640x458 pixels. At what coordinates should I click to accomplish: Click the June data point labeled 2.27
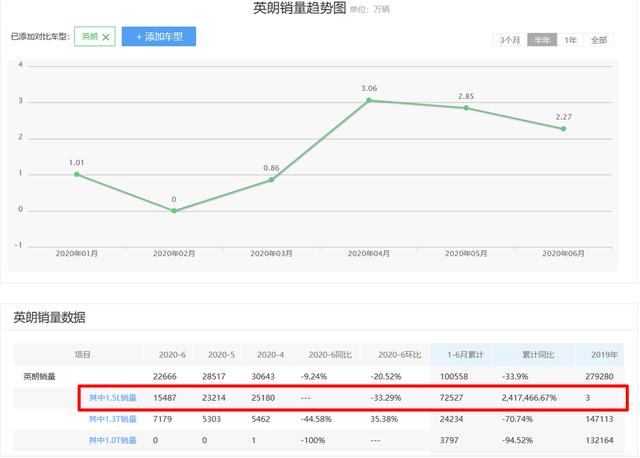click(x=563, y=128)
